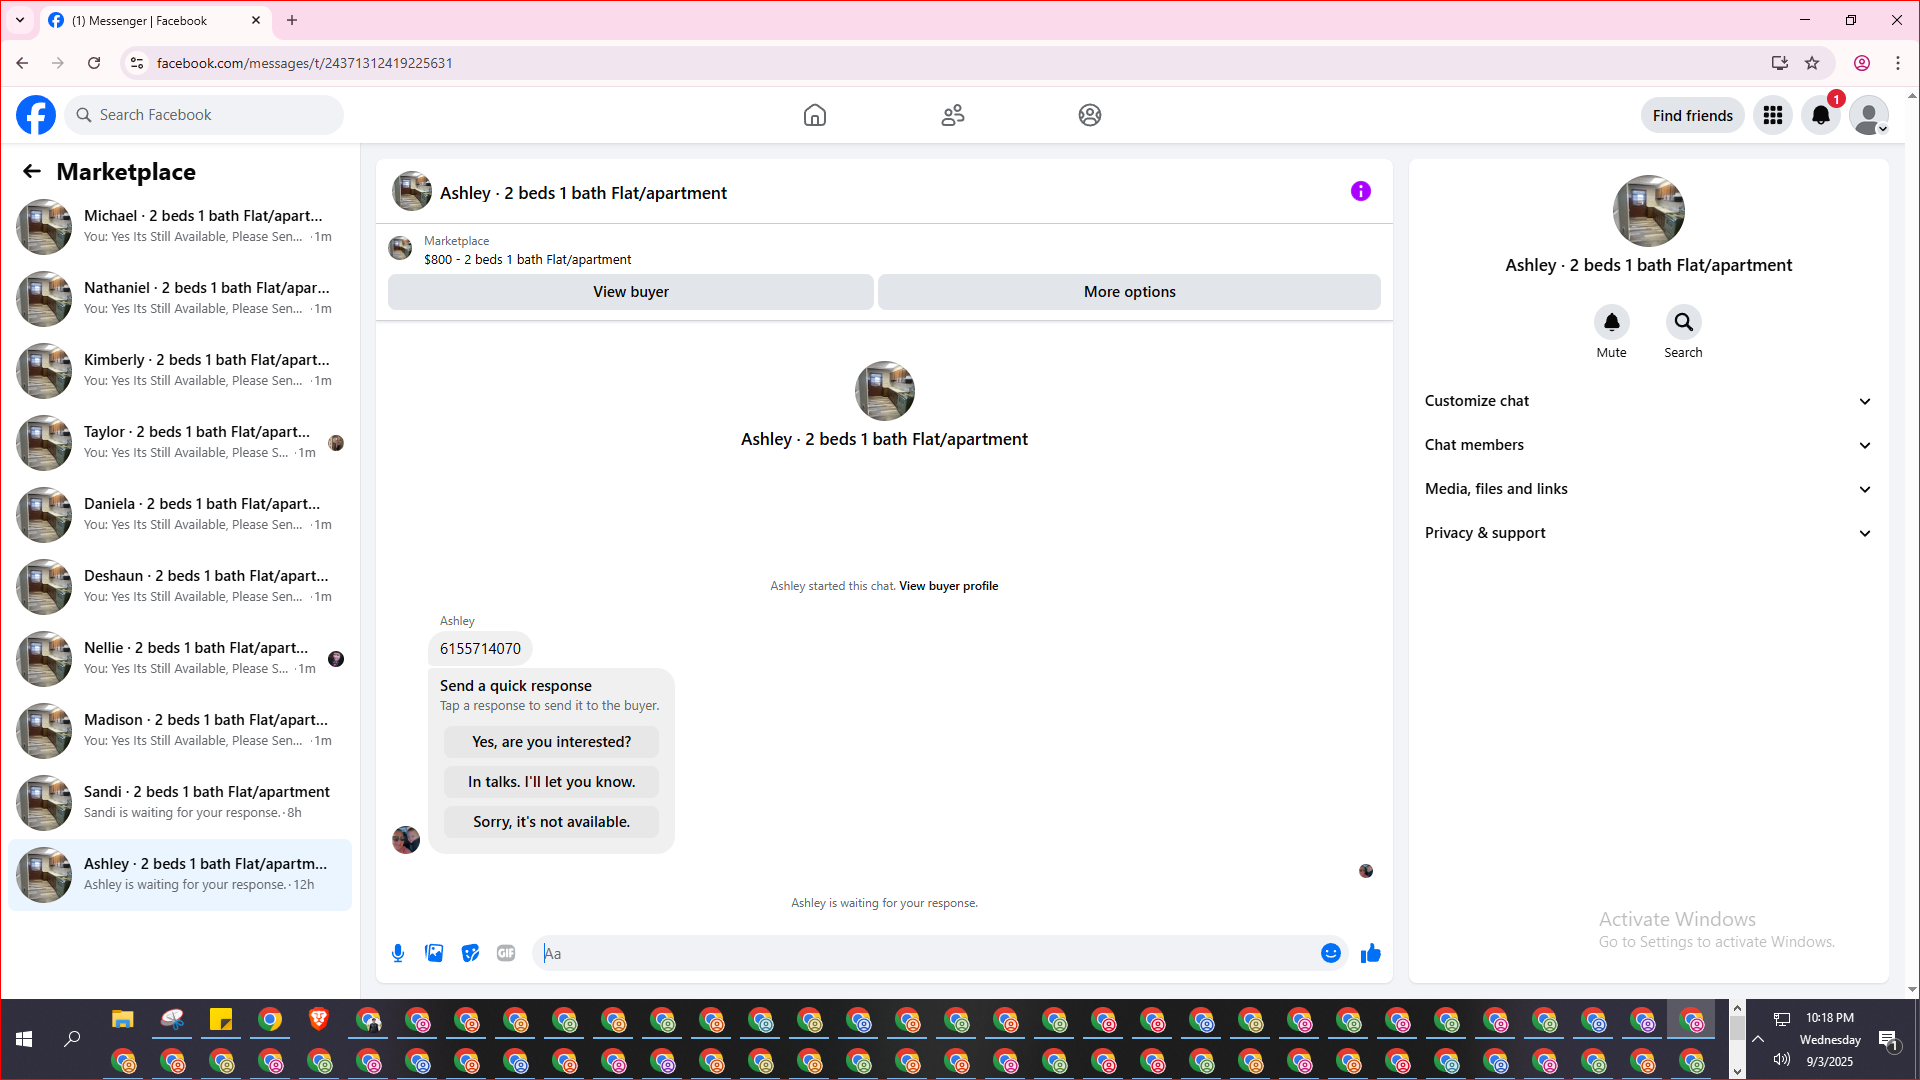The image size is (1920, 1080).
Task: Open Brave browser from taskbar
Action: coord(319,1019)
